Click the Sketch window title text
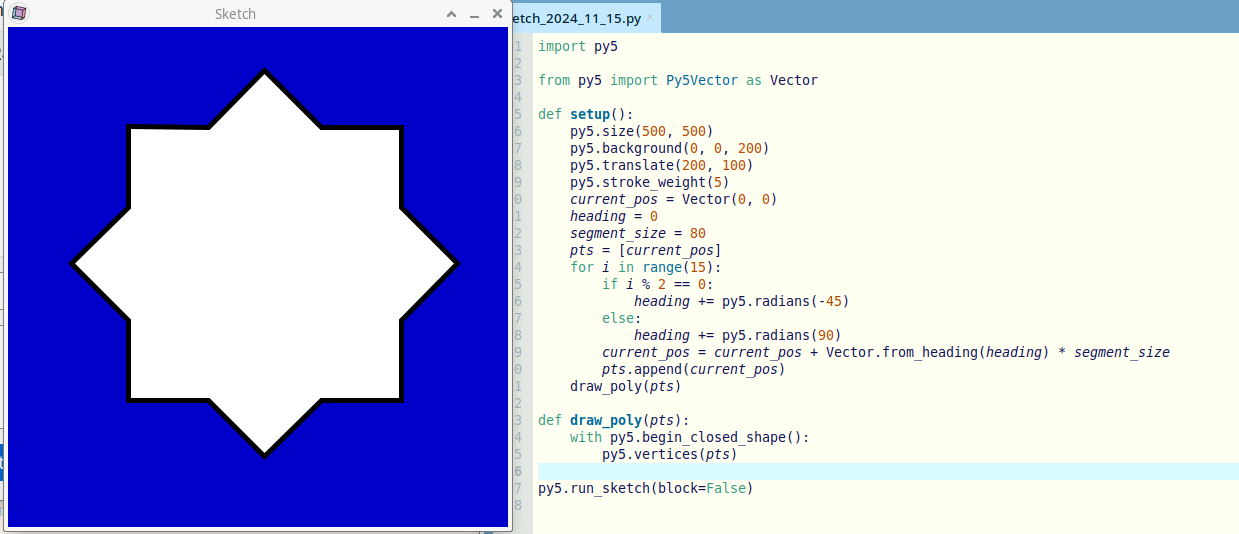1239x534 pixels. [235, 14]
